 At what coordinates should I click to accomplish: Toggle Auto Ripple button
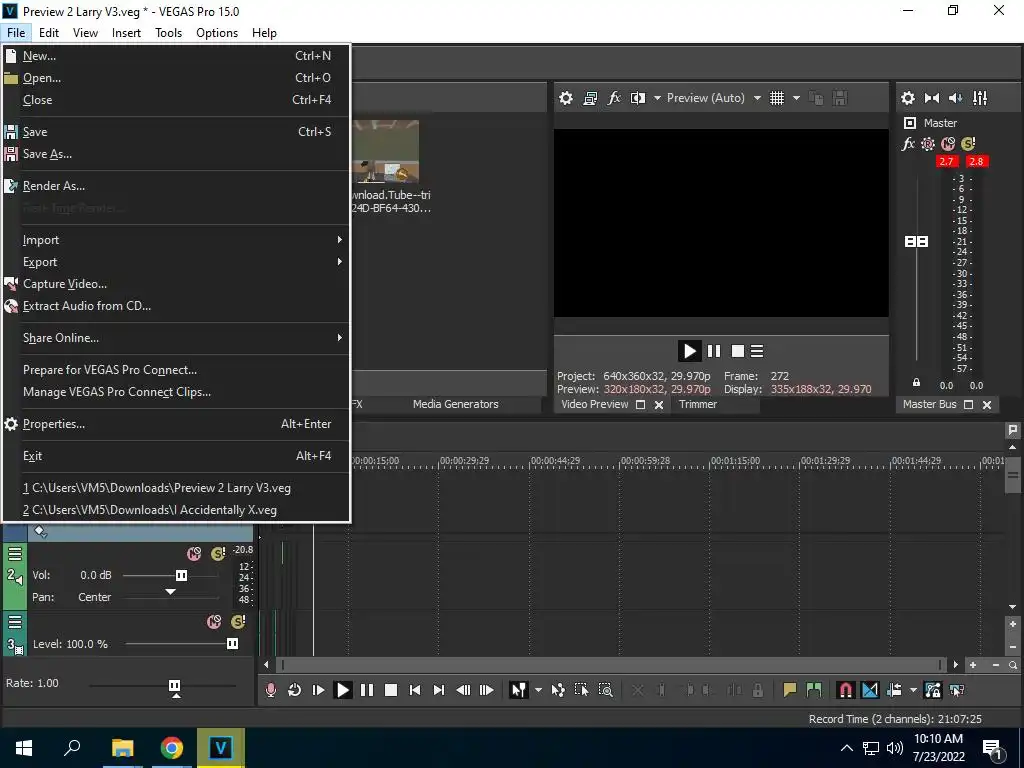point(895,690)
